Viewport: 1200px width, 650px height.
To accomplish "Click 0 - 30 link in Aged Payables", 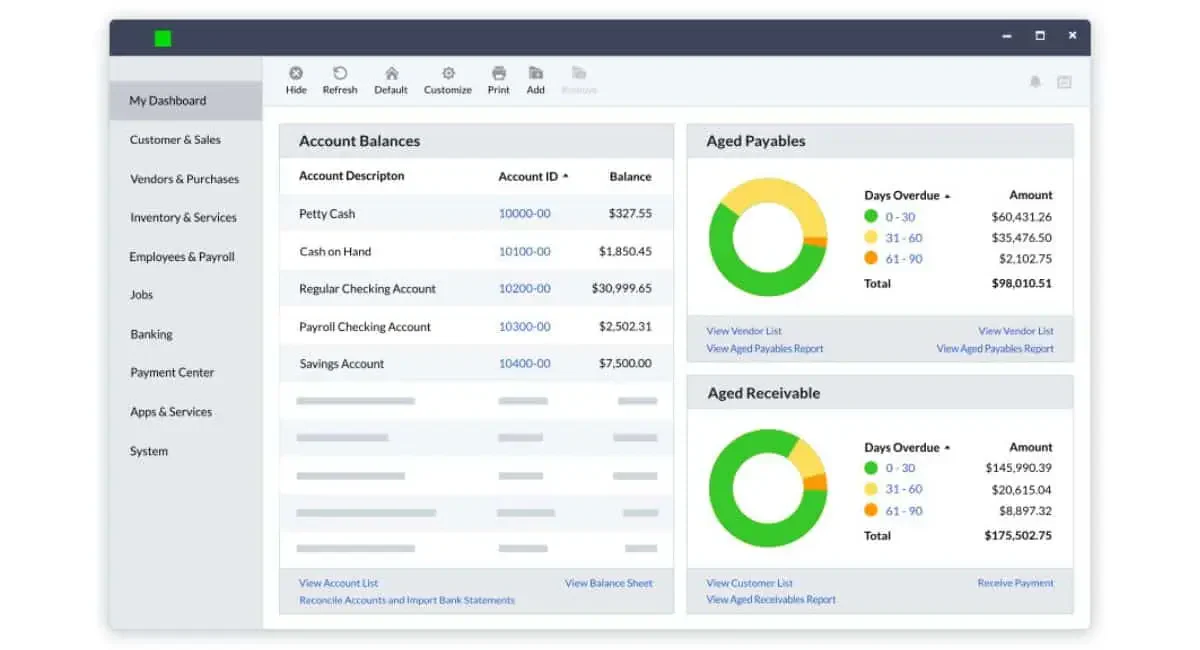I will pos(900,217).
